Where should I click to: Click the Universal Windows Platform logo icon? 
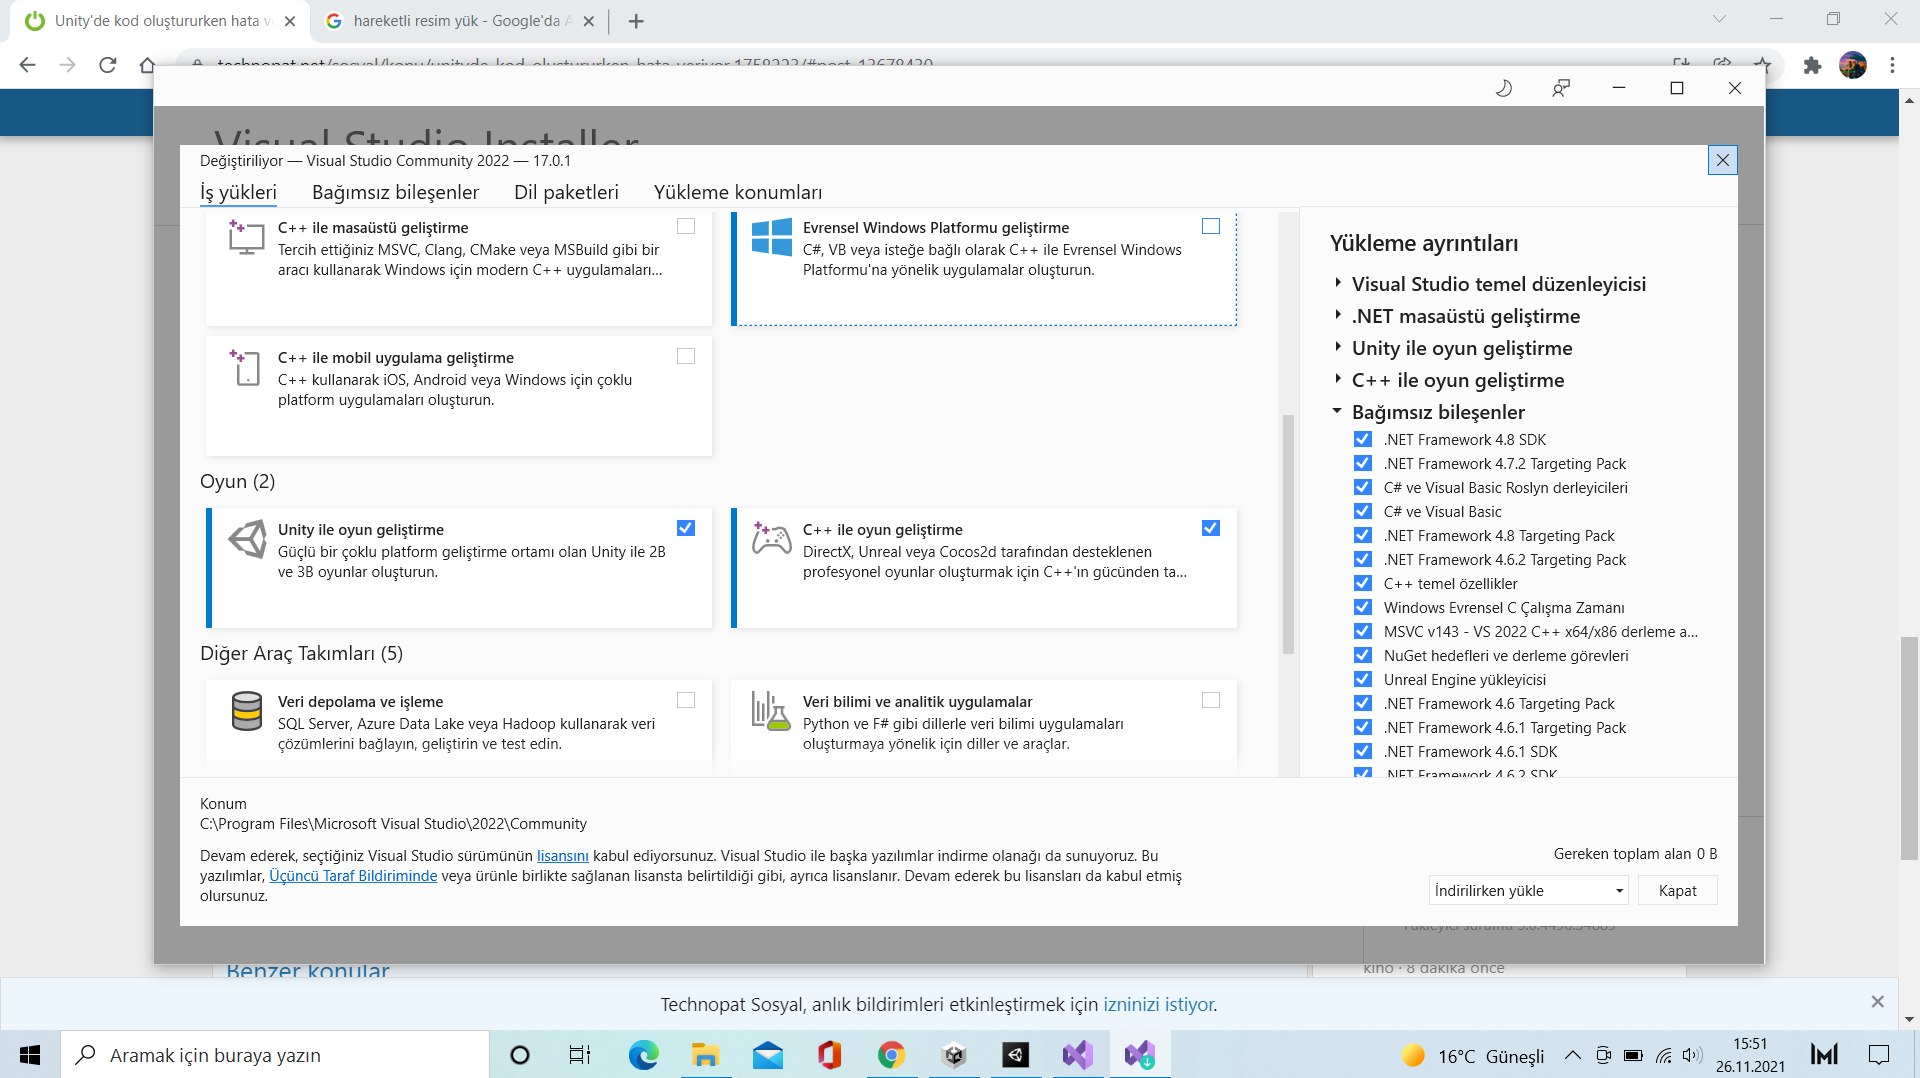click(771, 237)
